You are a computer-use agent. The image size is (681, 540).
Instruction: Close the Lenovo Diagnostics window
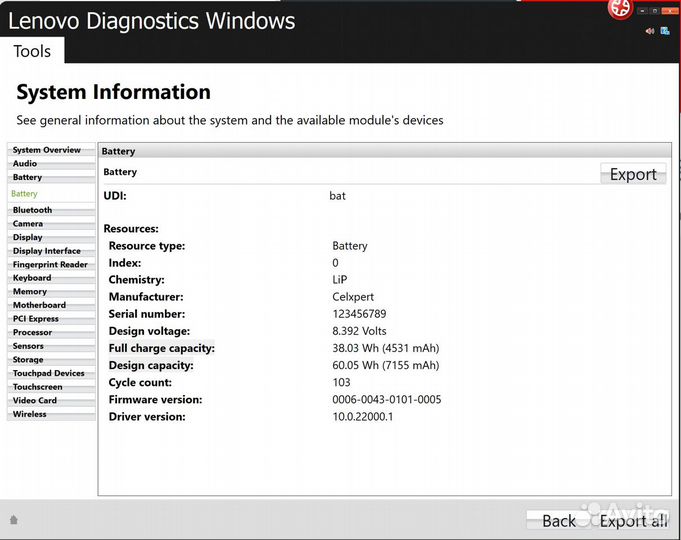click(x=669, y=11)
